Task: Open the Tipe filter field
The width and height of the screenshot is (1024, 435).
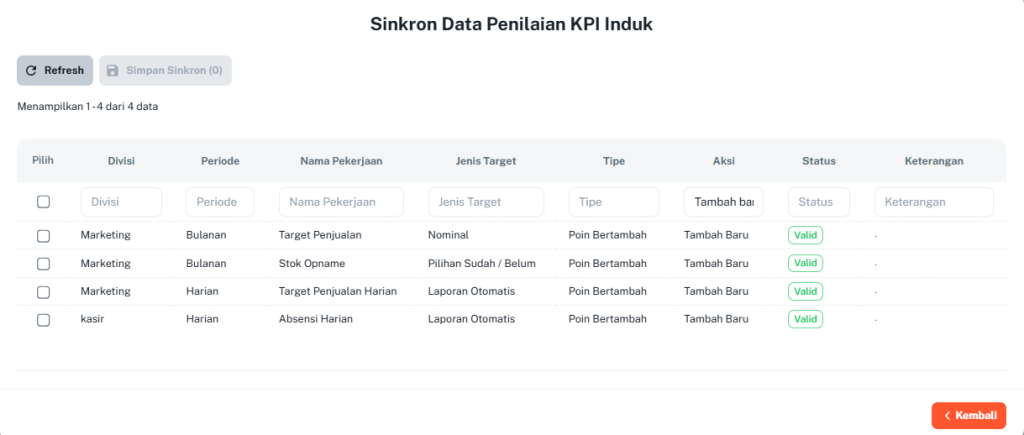Action: (614, 202)
